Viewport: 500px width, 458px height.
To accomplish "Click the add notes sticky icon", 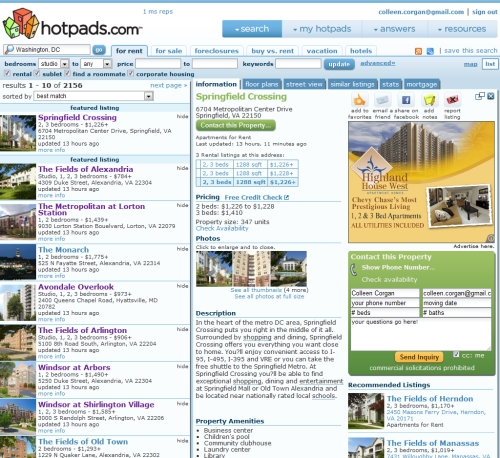I will point(429,100).
